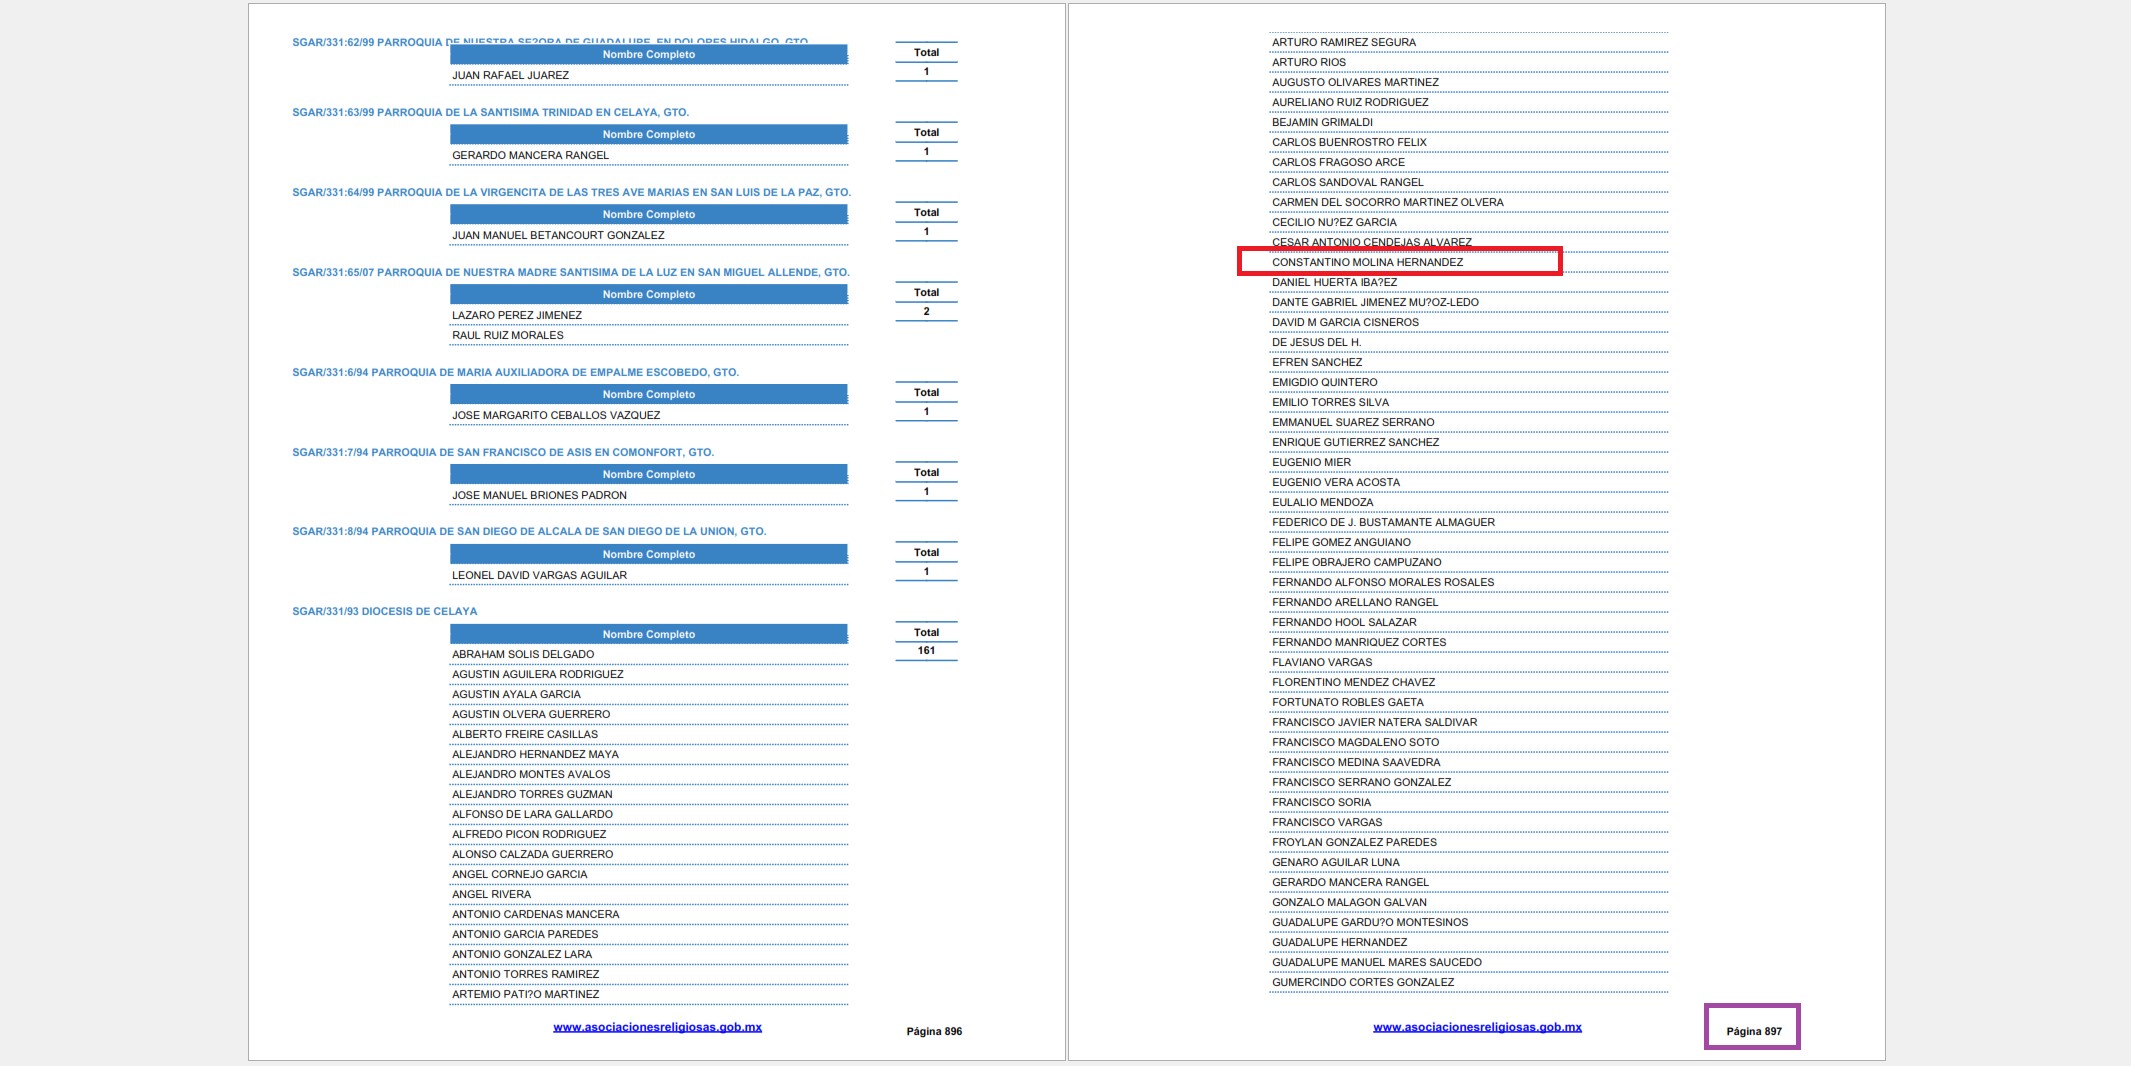Select the name FERNANDO HOOL SALAZAR
Viewport: 2131px width, 1066px height.
click(x=1344, y=622)
